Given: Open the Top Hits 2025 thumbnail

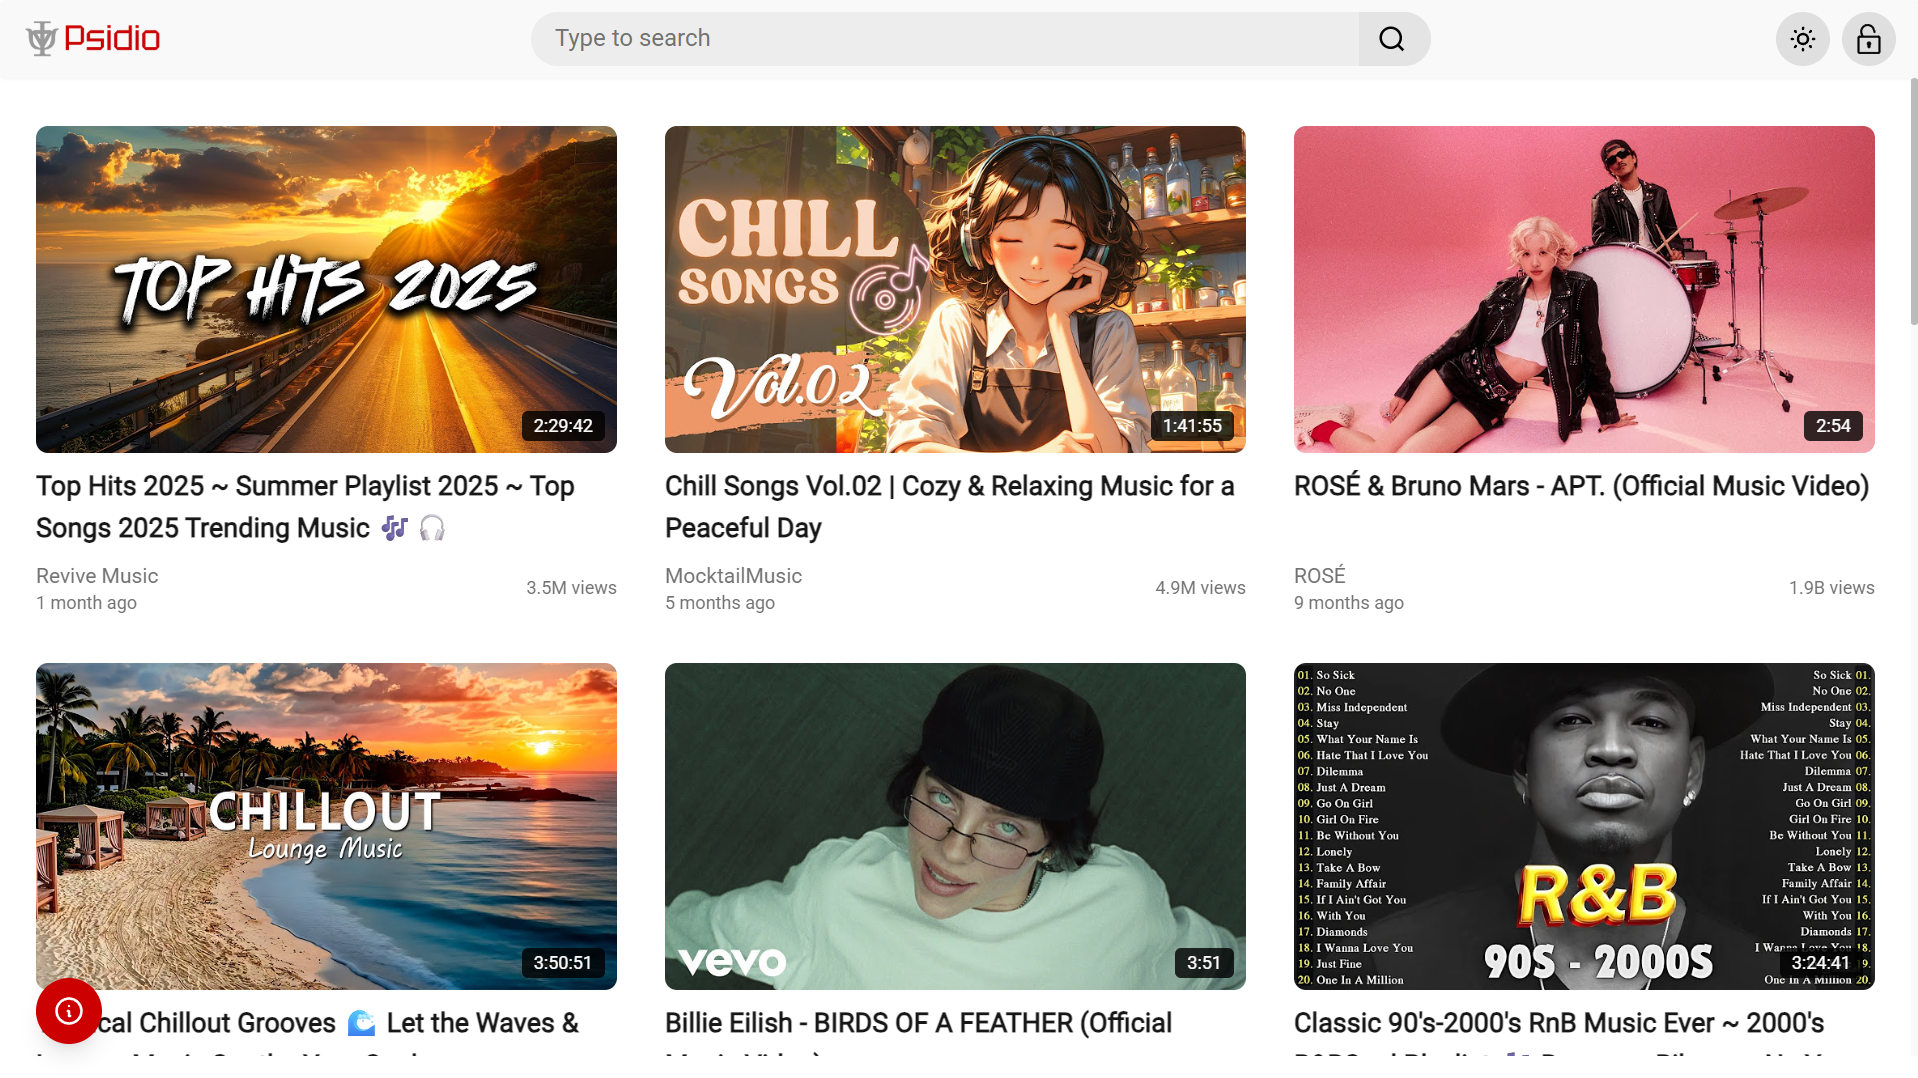Looking at the screenshot, I should click(x=326, y=289).
